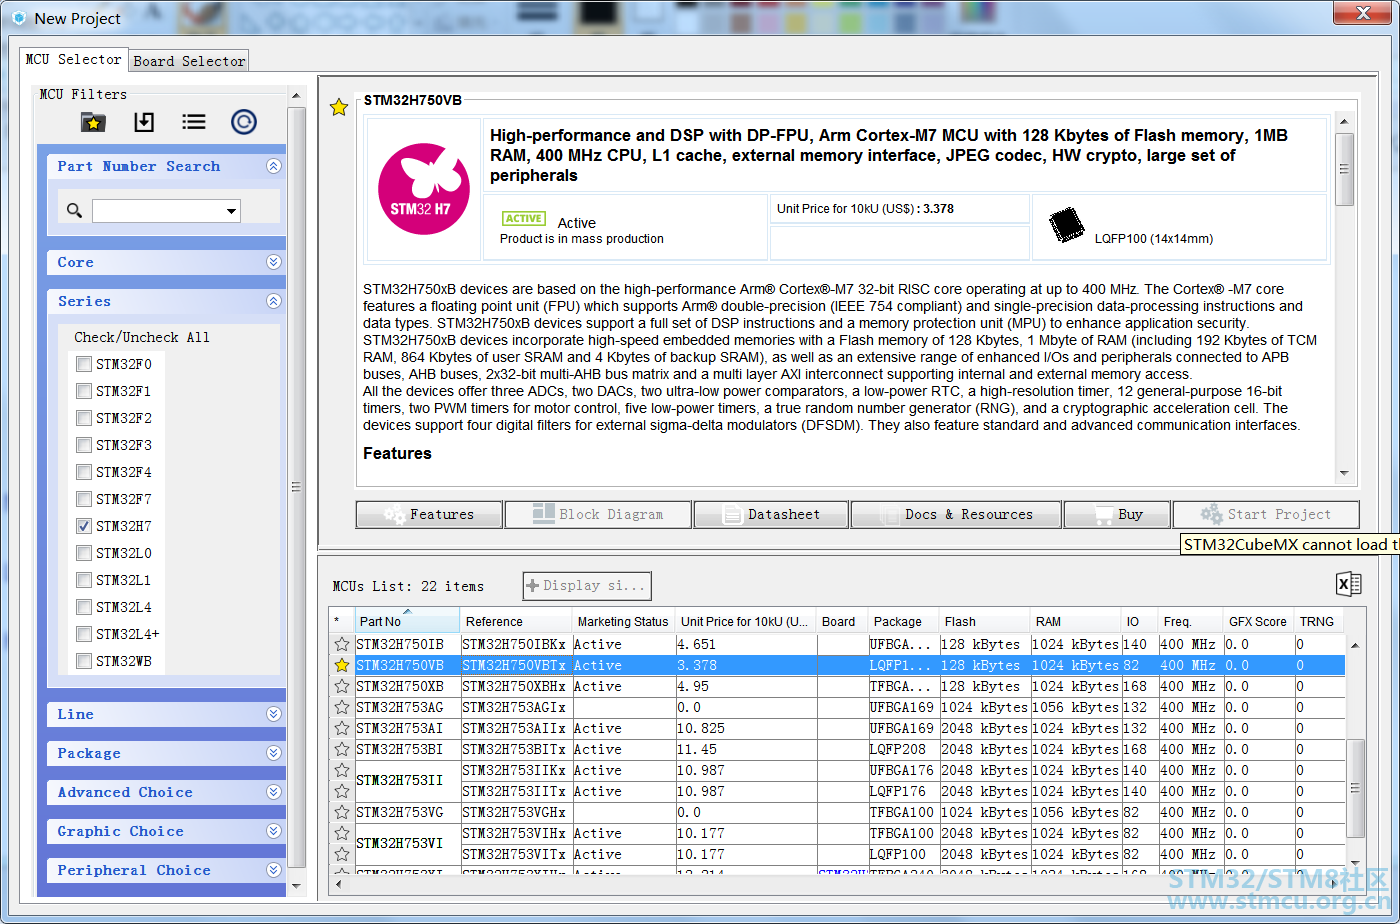Check the STM32L4 series box
This screenshot has width=1400, height=924.
point(84,607)
